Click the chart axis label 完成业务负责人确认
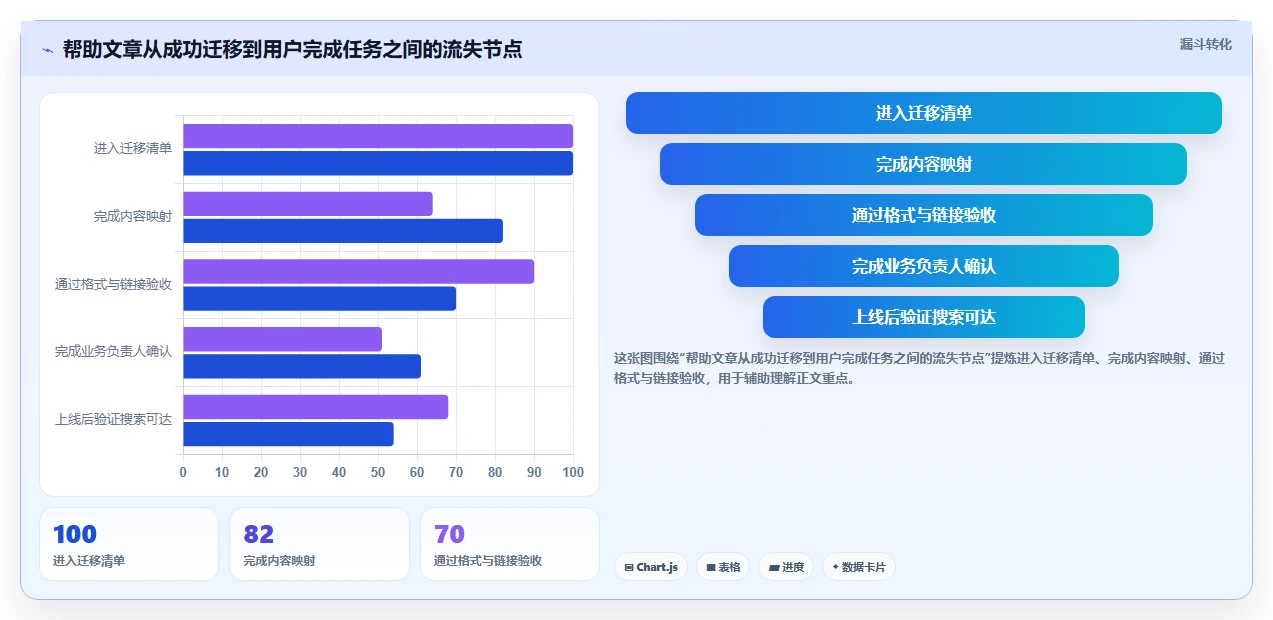The width and height of the screenshot is (1273, 620). click(113, 352)
